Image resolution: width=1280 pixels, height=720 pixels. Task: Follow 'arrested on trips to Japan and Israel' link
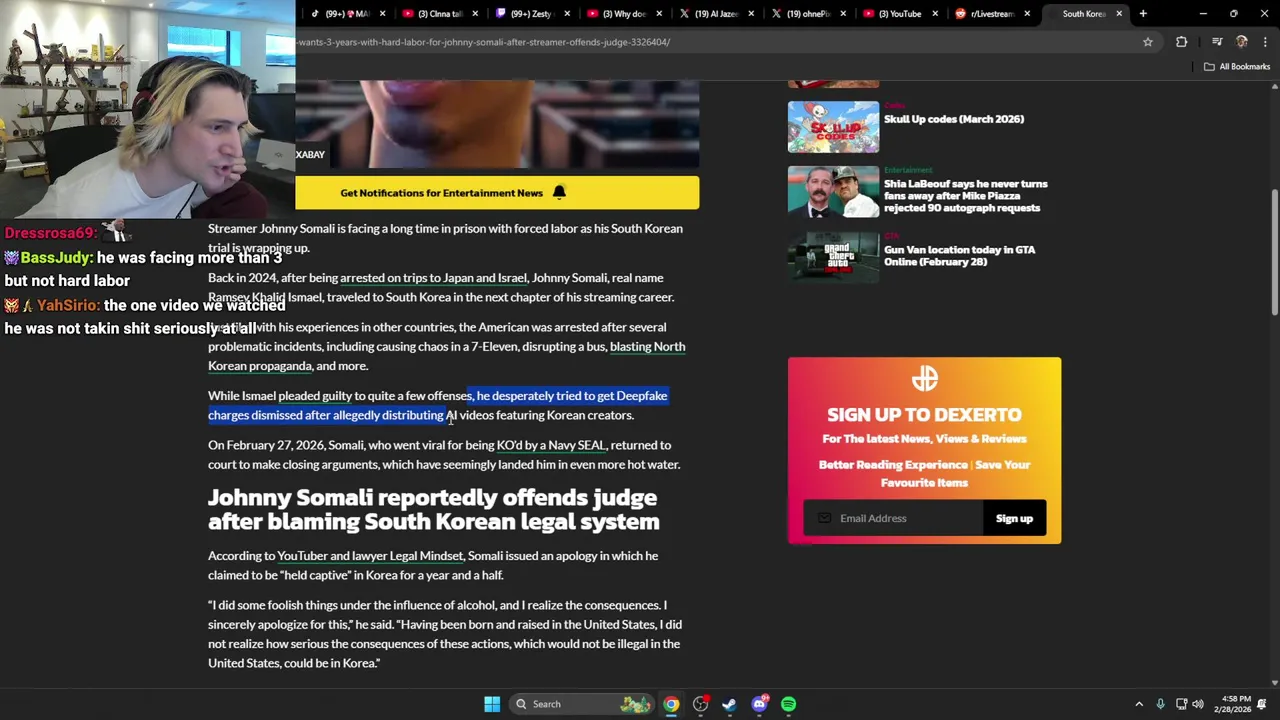coord(433,278)
